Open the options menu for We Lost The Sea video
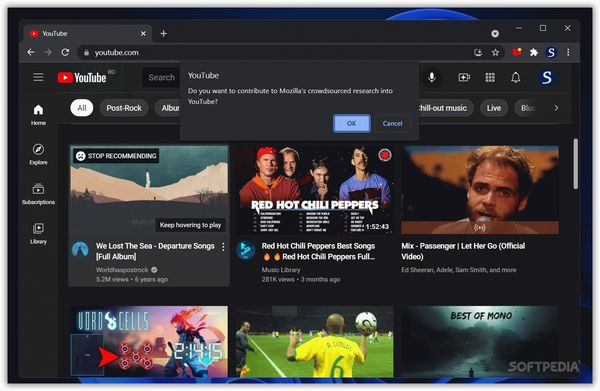Image resolution: width=600 pixels, height=391 pixels. point(223,247)
